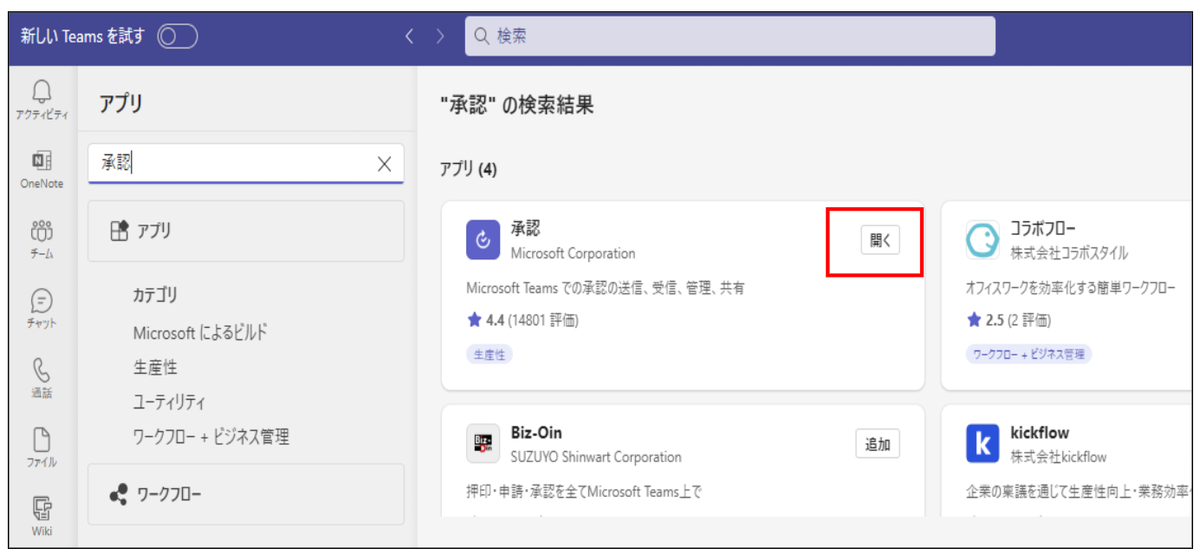The width and height of the screenshot is (1200, 555).
Task: Open Wiki in the sidebar
Action: (x=42, y=508)
